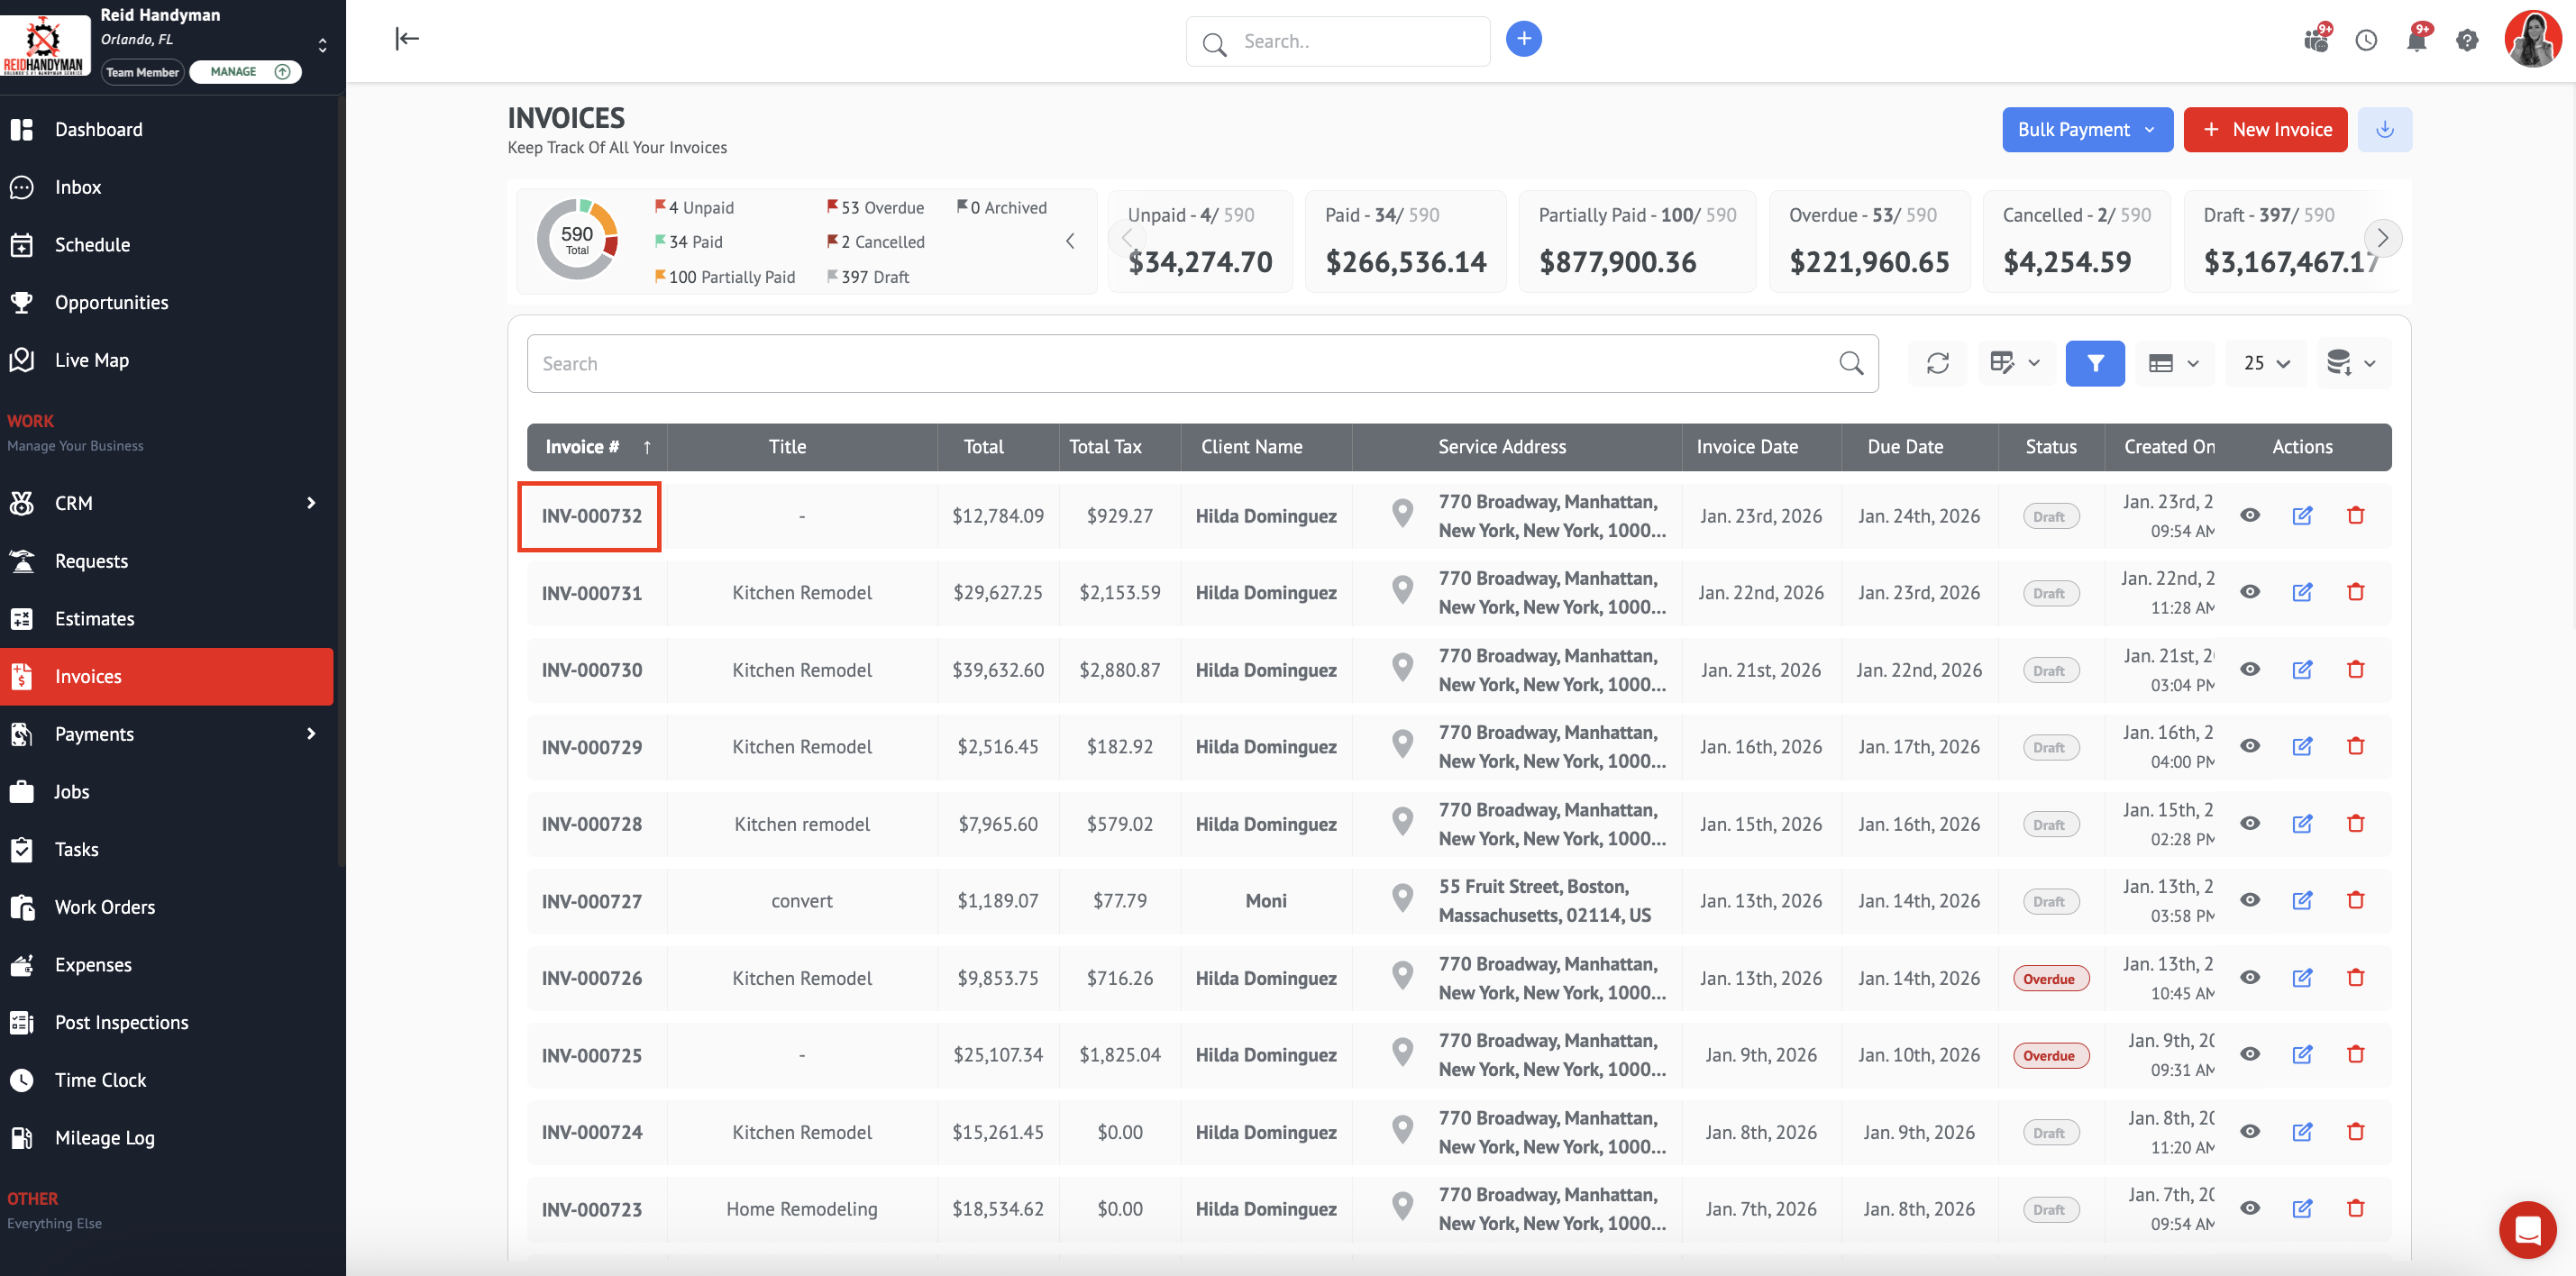The image size is (2576, 1276).
Task: Delete invoice INV-000731 with trash icon
Action: tap(2355, 592)
